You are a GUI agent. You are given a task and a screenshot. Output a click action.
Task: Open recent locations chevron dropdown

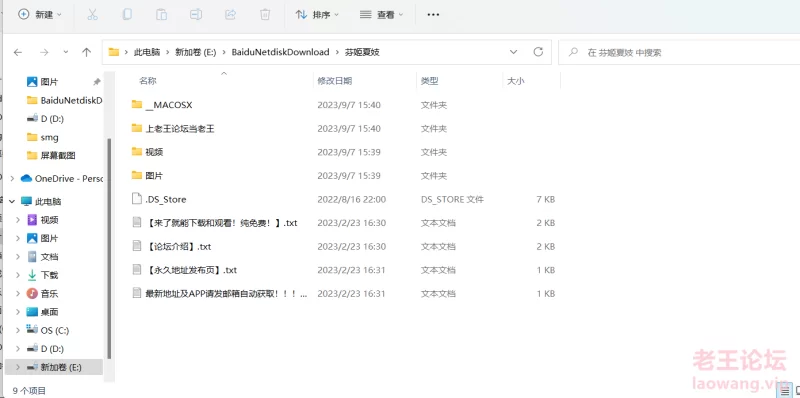pyautogui.click(x=65, y=52)
